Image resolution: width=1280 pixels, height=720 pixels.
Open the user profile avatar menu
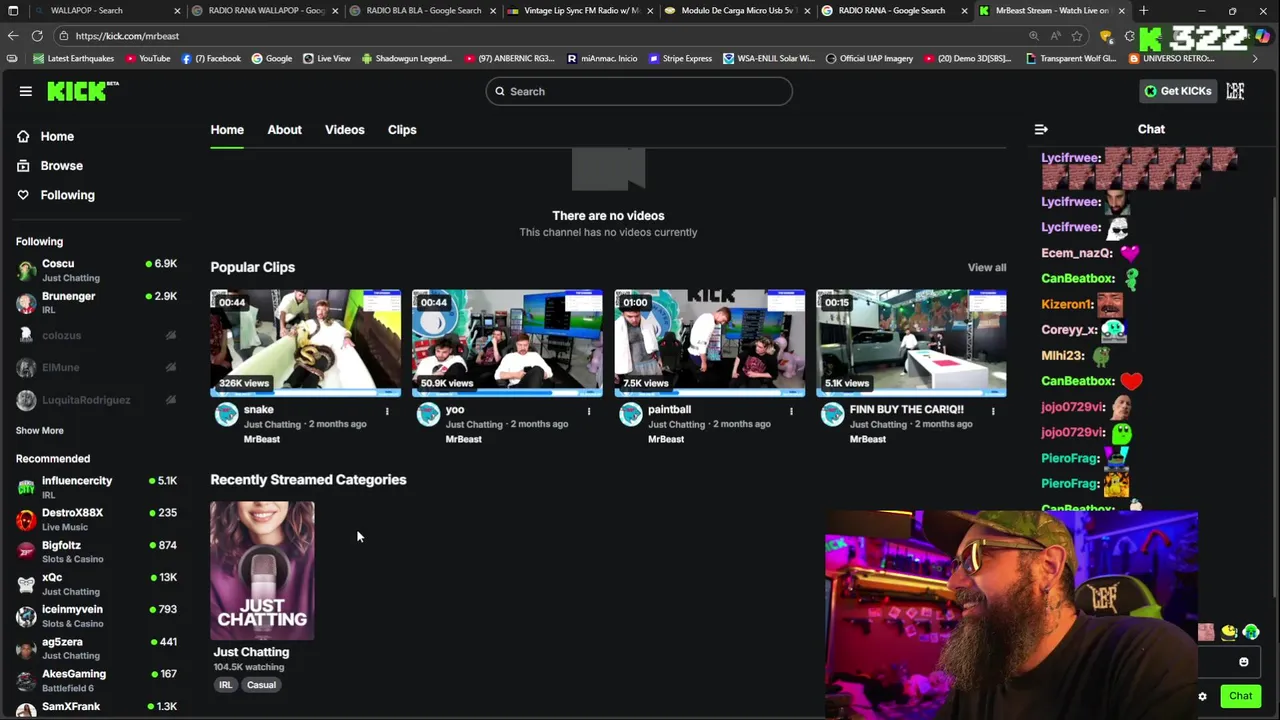1236,91
